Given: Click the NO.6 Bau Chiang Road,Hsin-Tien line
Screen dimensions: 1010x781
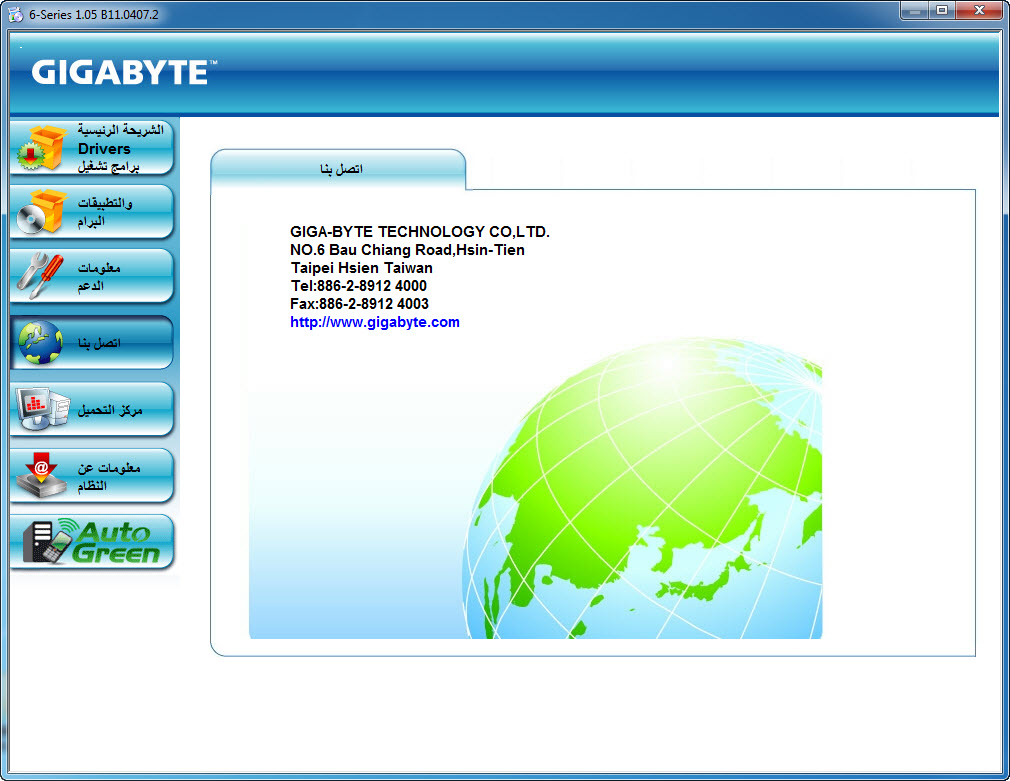Looking at the screenshot, I should (407, 249).
